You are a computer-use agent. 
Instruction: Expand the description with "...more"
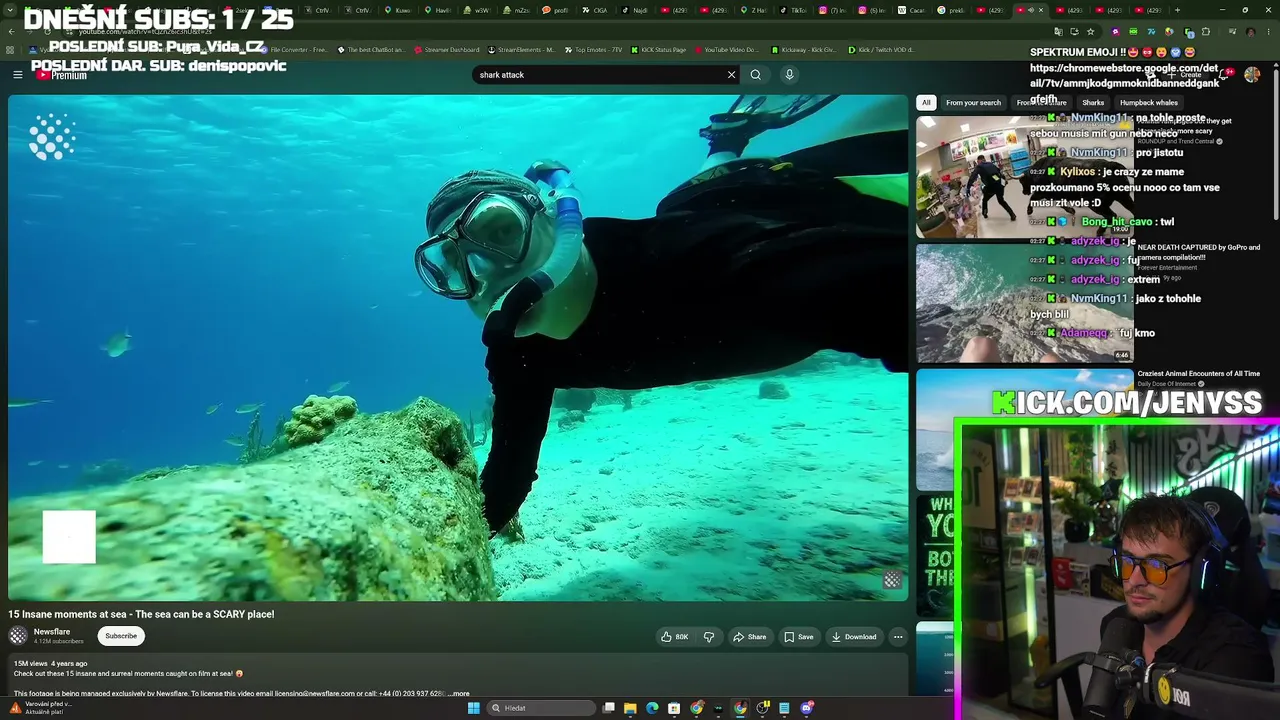(x=458, y=693)
